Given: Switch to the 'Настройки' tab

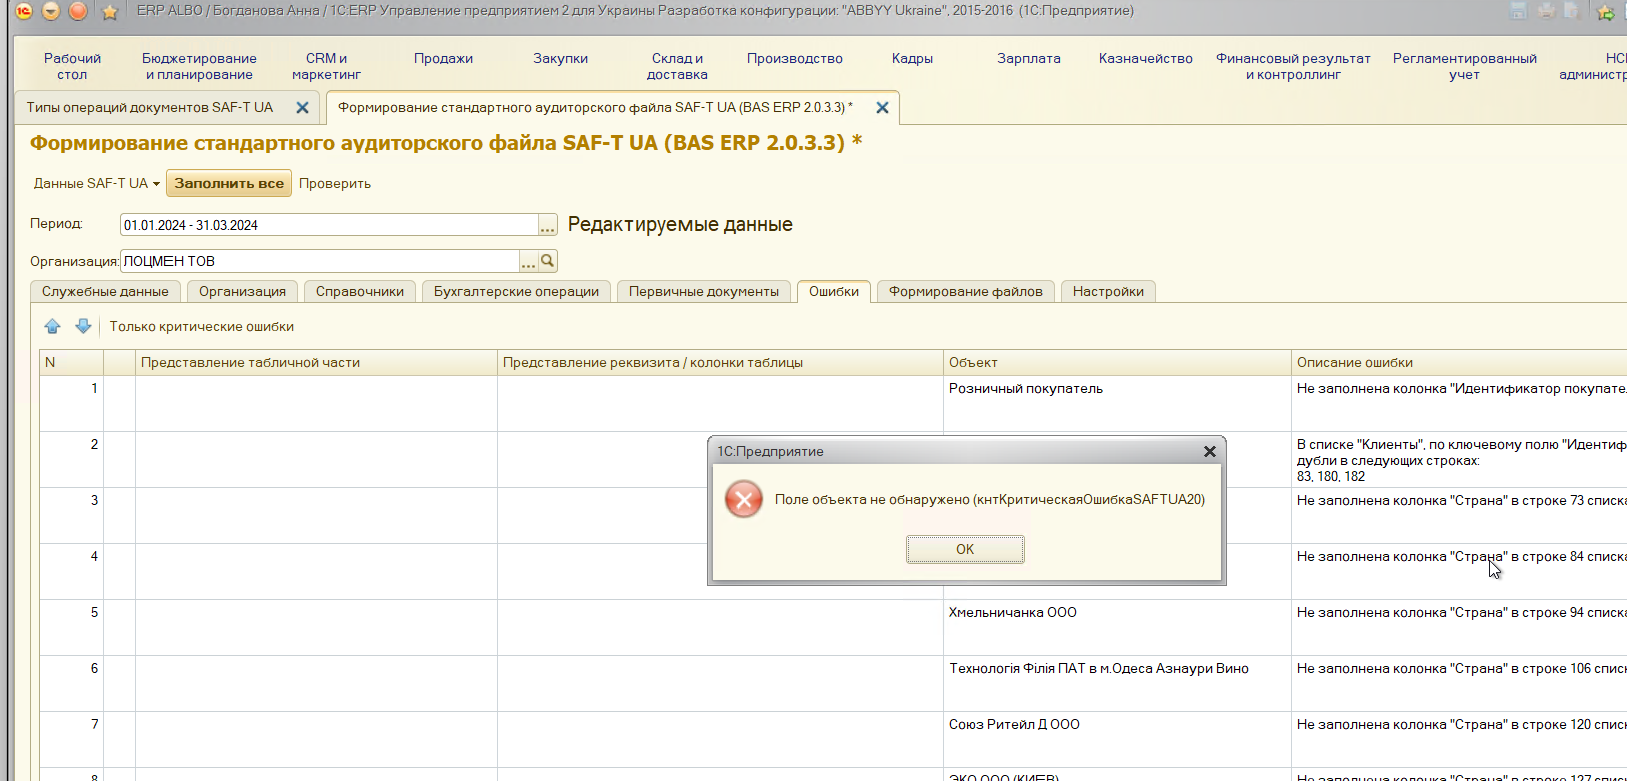Looking at the screenshot, I should coord(1108,291).
